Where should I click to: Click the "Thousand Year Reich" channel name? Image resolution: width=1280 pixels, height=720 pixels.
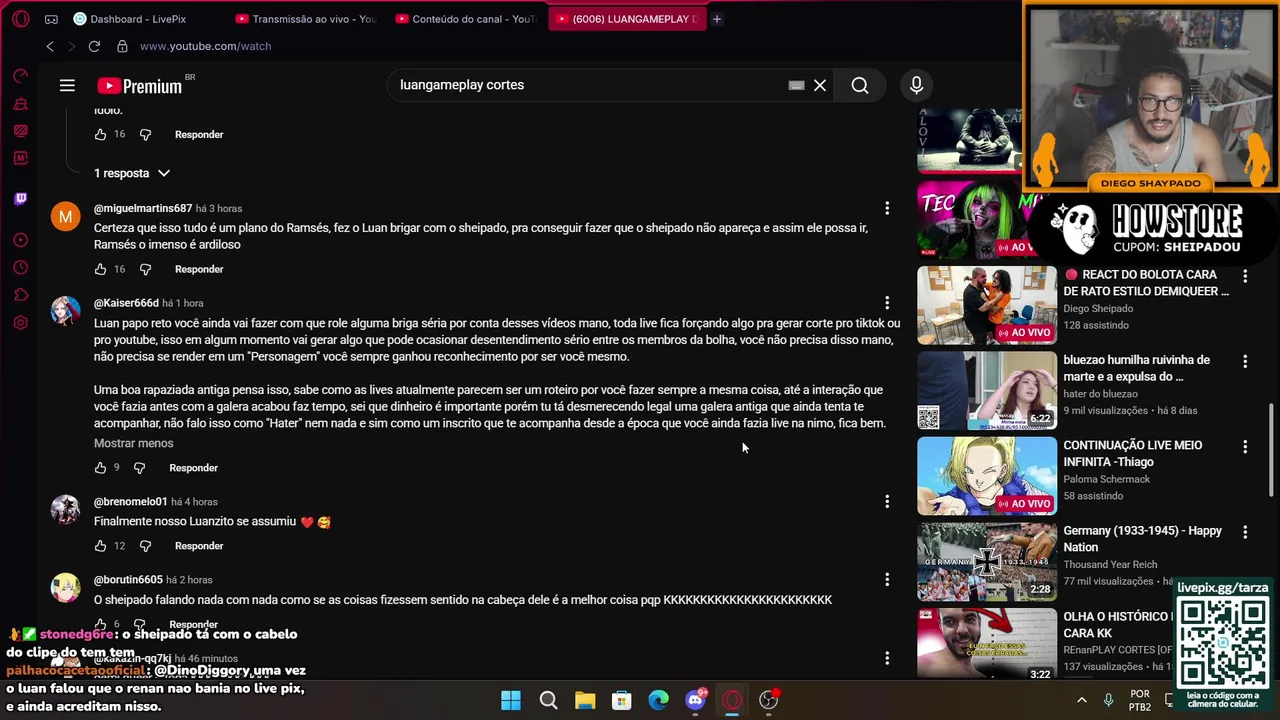pyautogui.click(x=1110, y=565)
